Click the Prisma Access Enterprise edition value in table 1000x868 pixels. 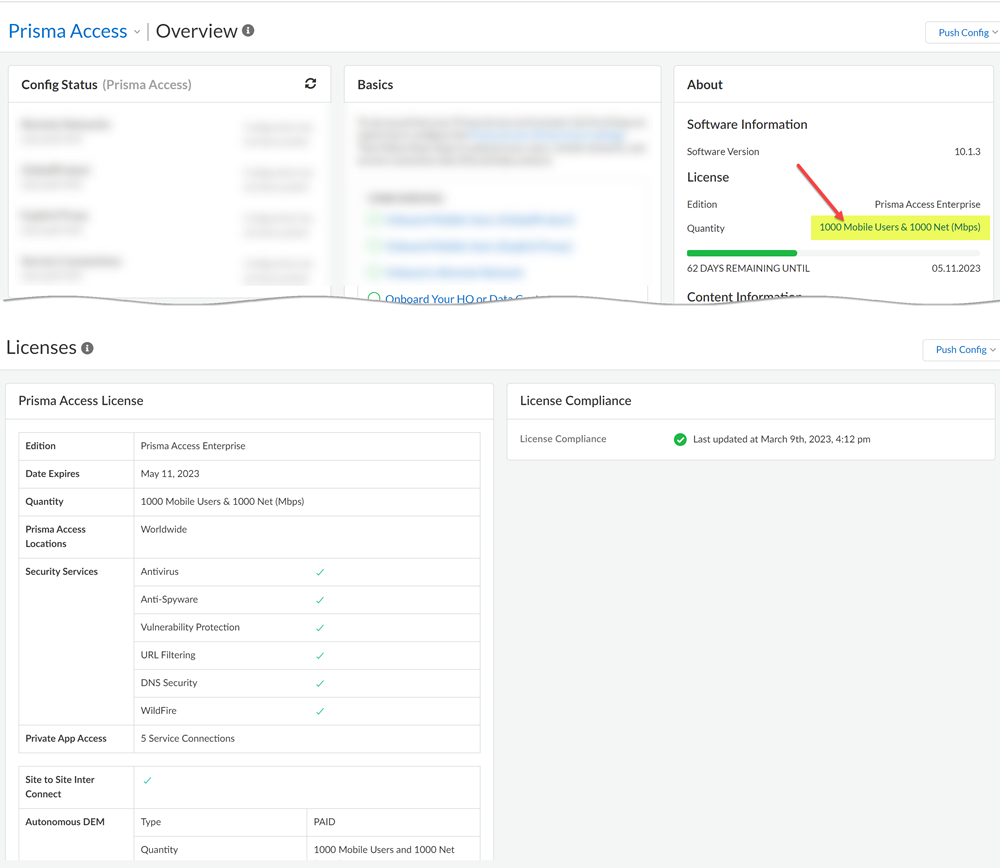coord(193,446)
